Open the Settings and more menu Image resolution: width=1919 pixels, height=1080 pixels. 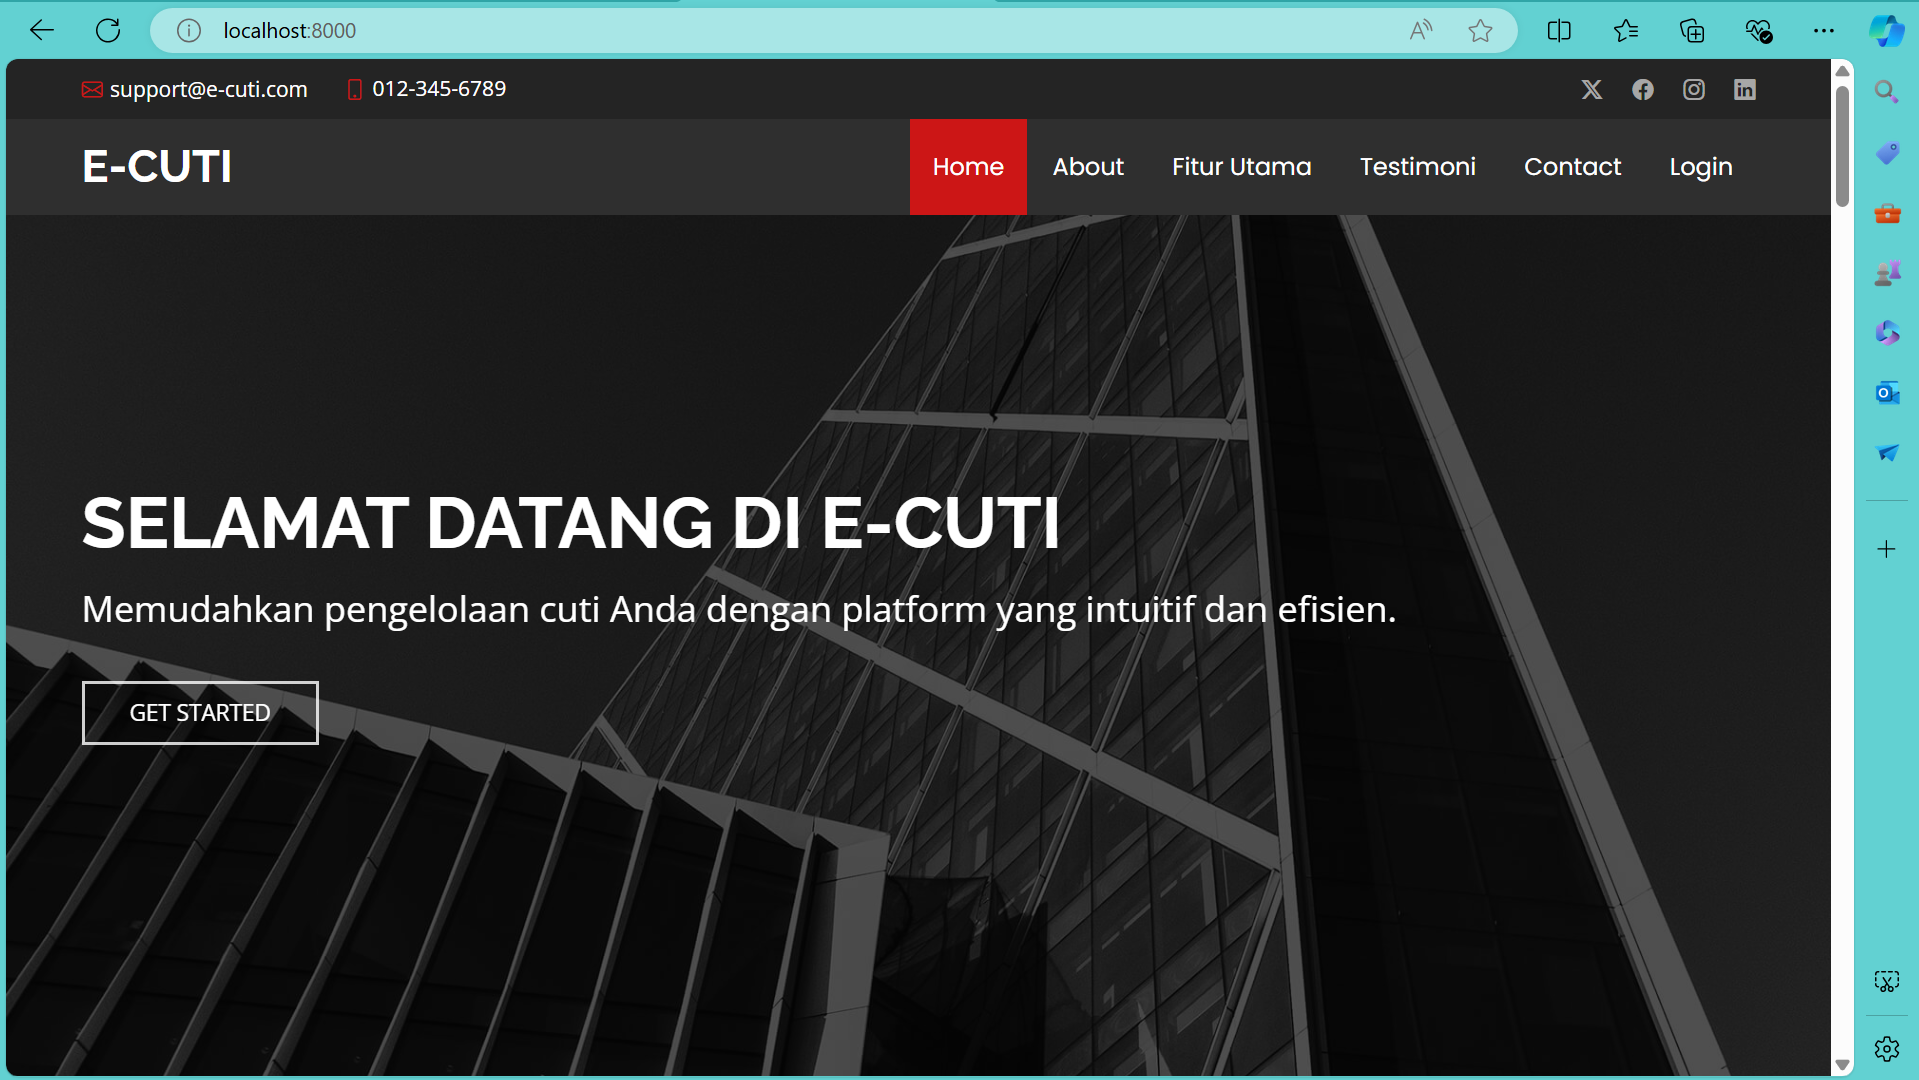(x=1824, y=30)
